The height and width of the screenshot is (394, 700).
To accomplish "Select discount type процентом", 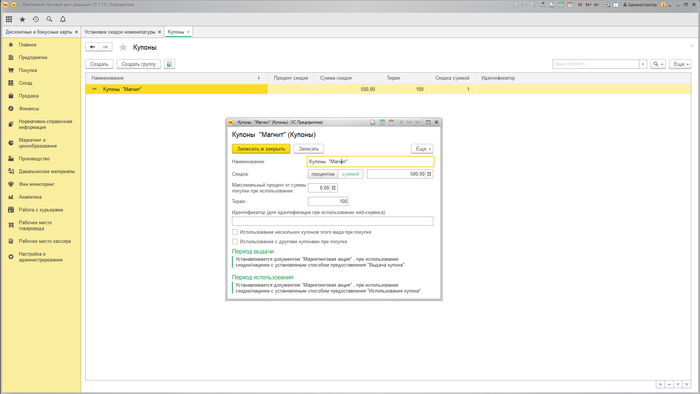I will pos(323,174).
